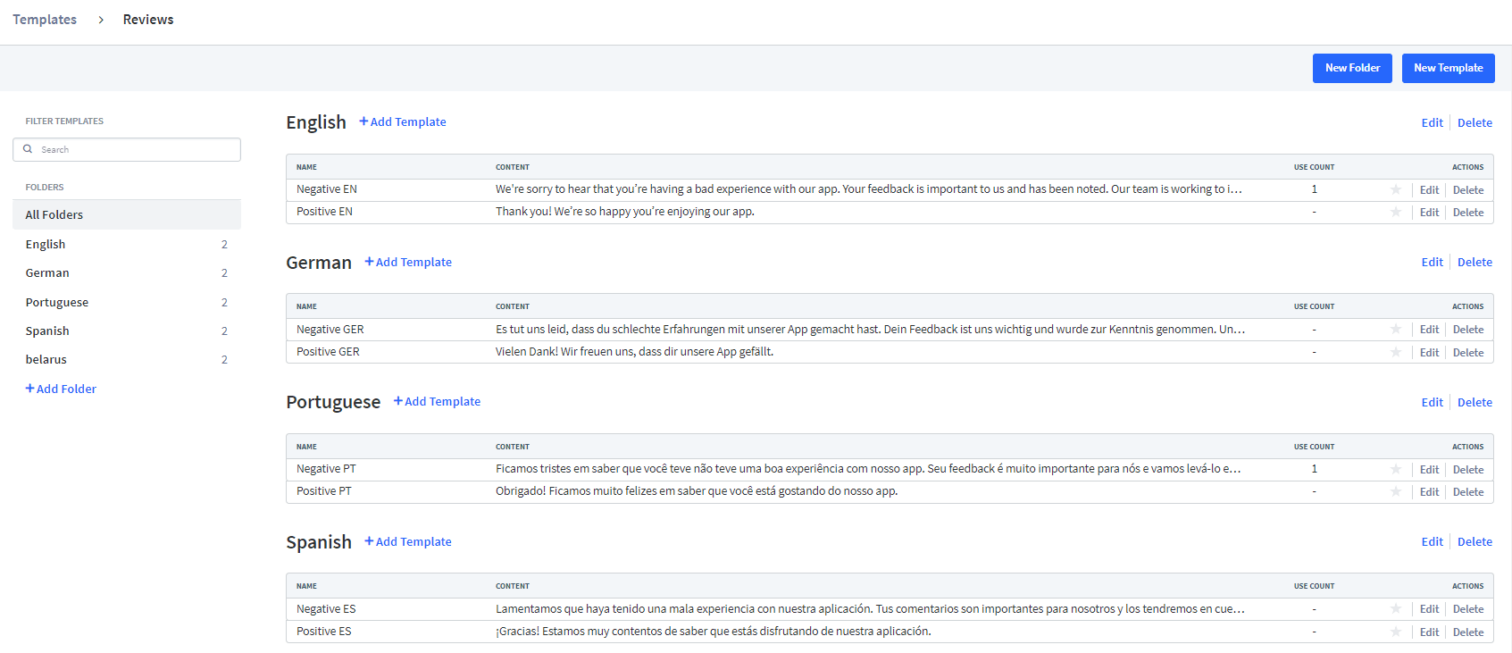Screen dimensions: 1512x653
Task: Go to Templates breadcrumb
Action: pyautogui.click(x=45, y=20)
